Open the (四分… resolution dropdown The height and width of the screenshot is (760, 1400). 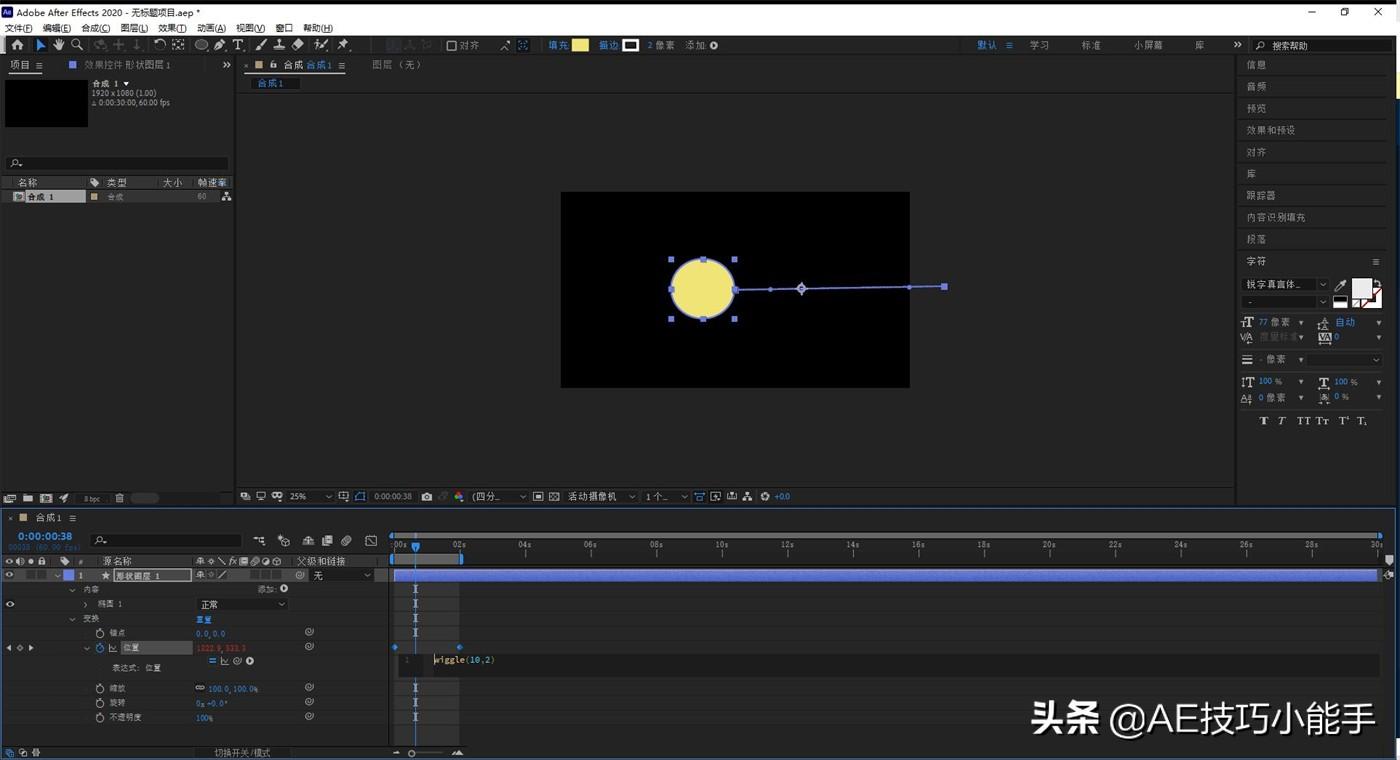pos(499,496)
